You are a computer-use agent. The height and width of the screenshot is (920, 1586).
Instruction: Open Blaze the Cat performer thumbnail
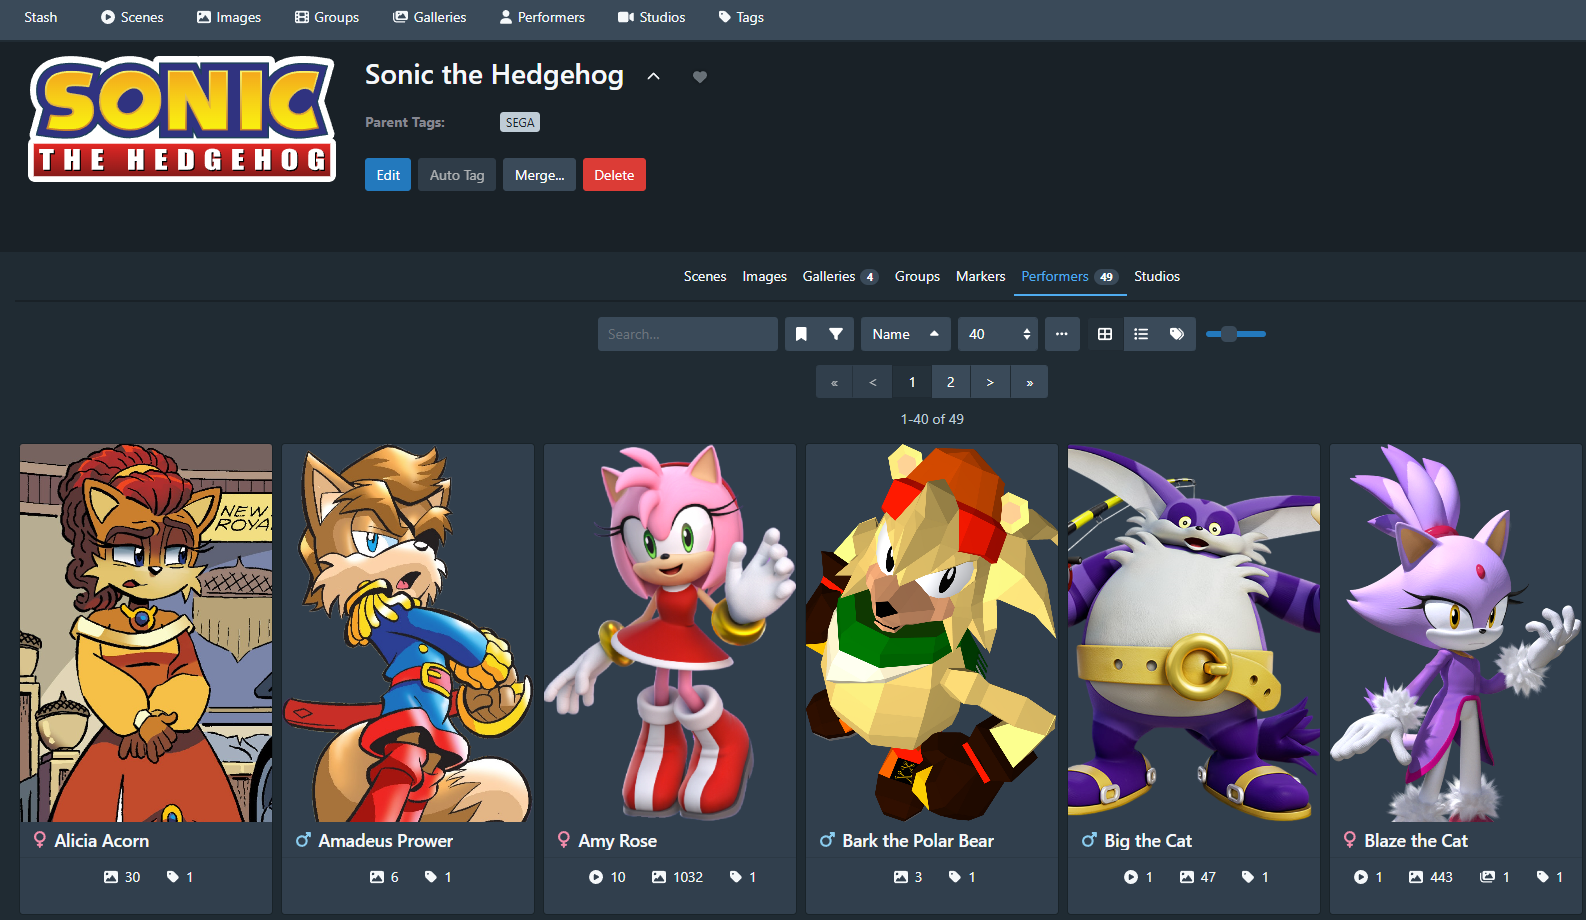1456,633
